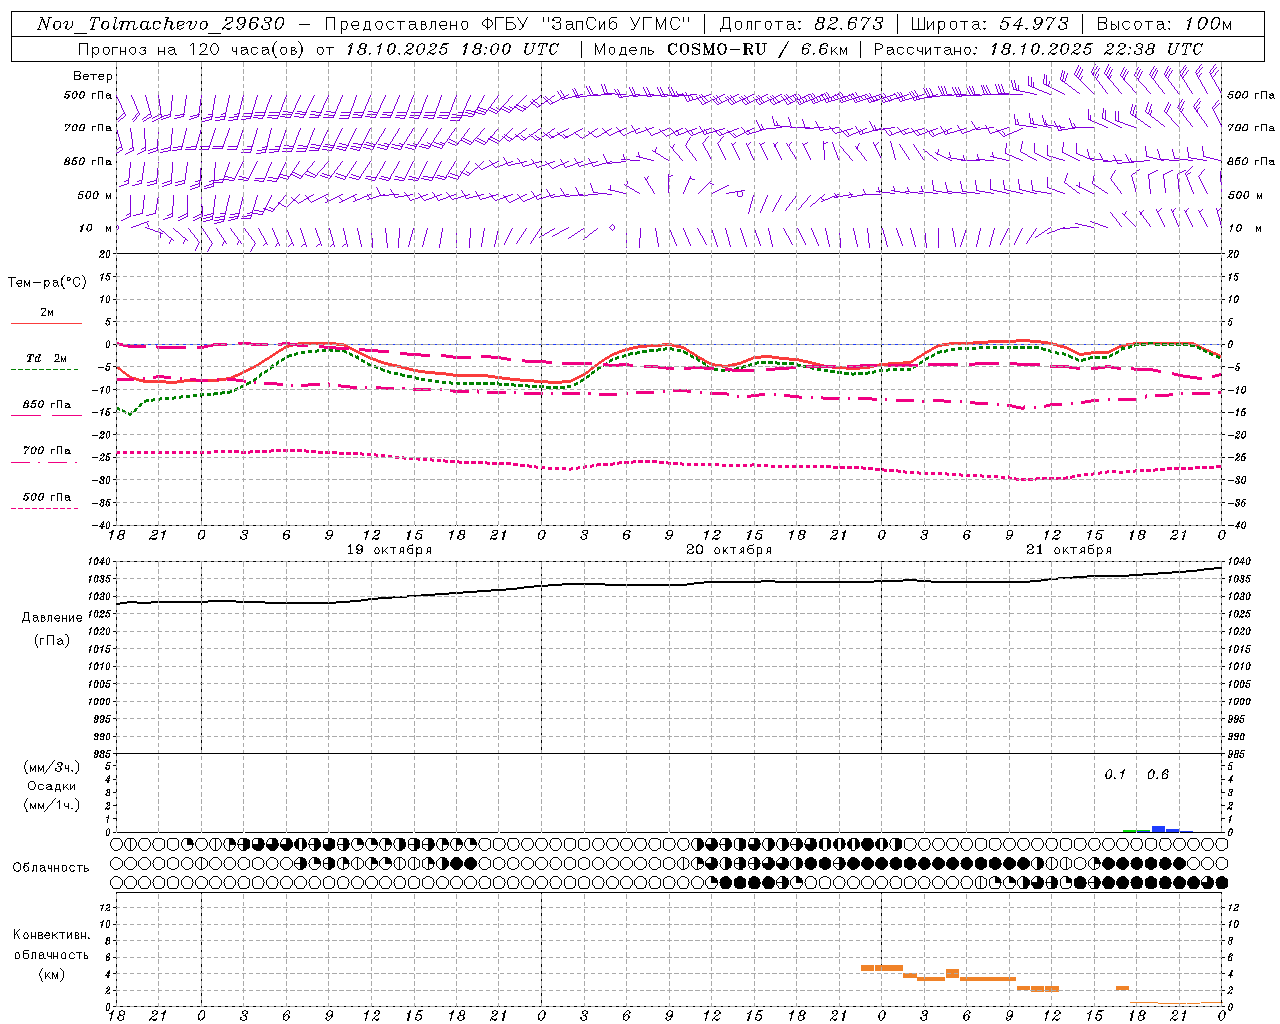
Task: Click the black pressure curve line
Action: pyautogui.click(x=670, y=585)
